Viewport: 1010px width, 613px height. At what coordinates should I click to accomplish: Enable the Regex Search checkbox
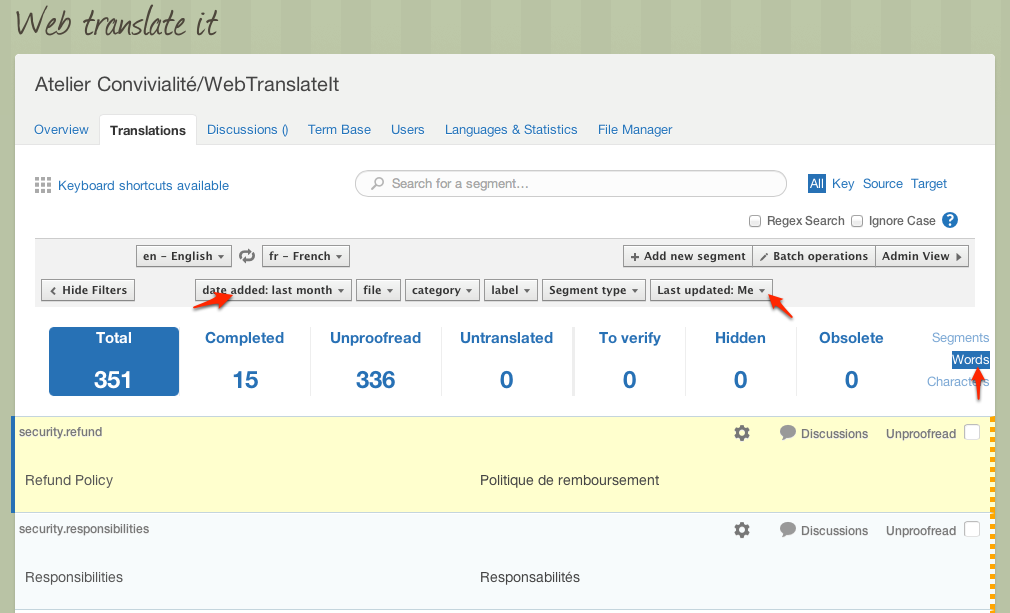click(755, 221)
